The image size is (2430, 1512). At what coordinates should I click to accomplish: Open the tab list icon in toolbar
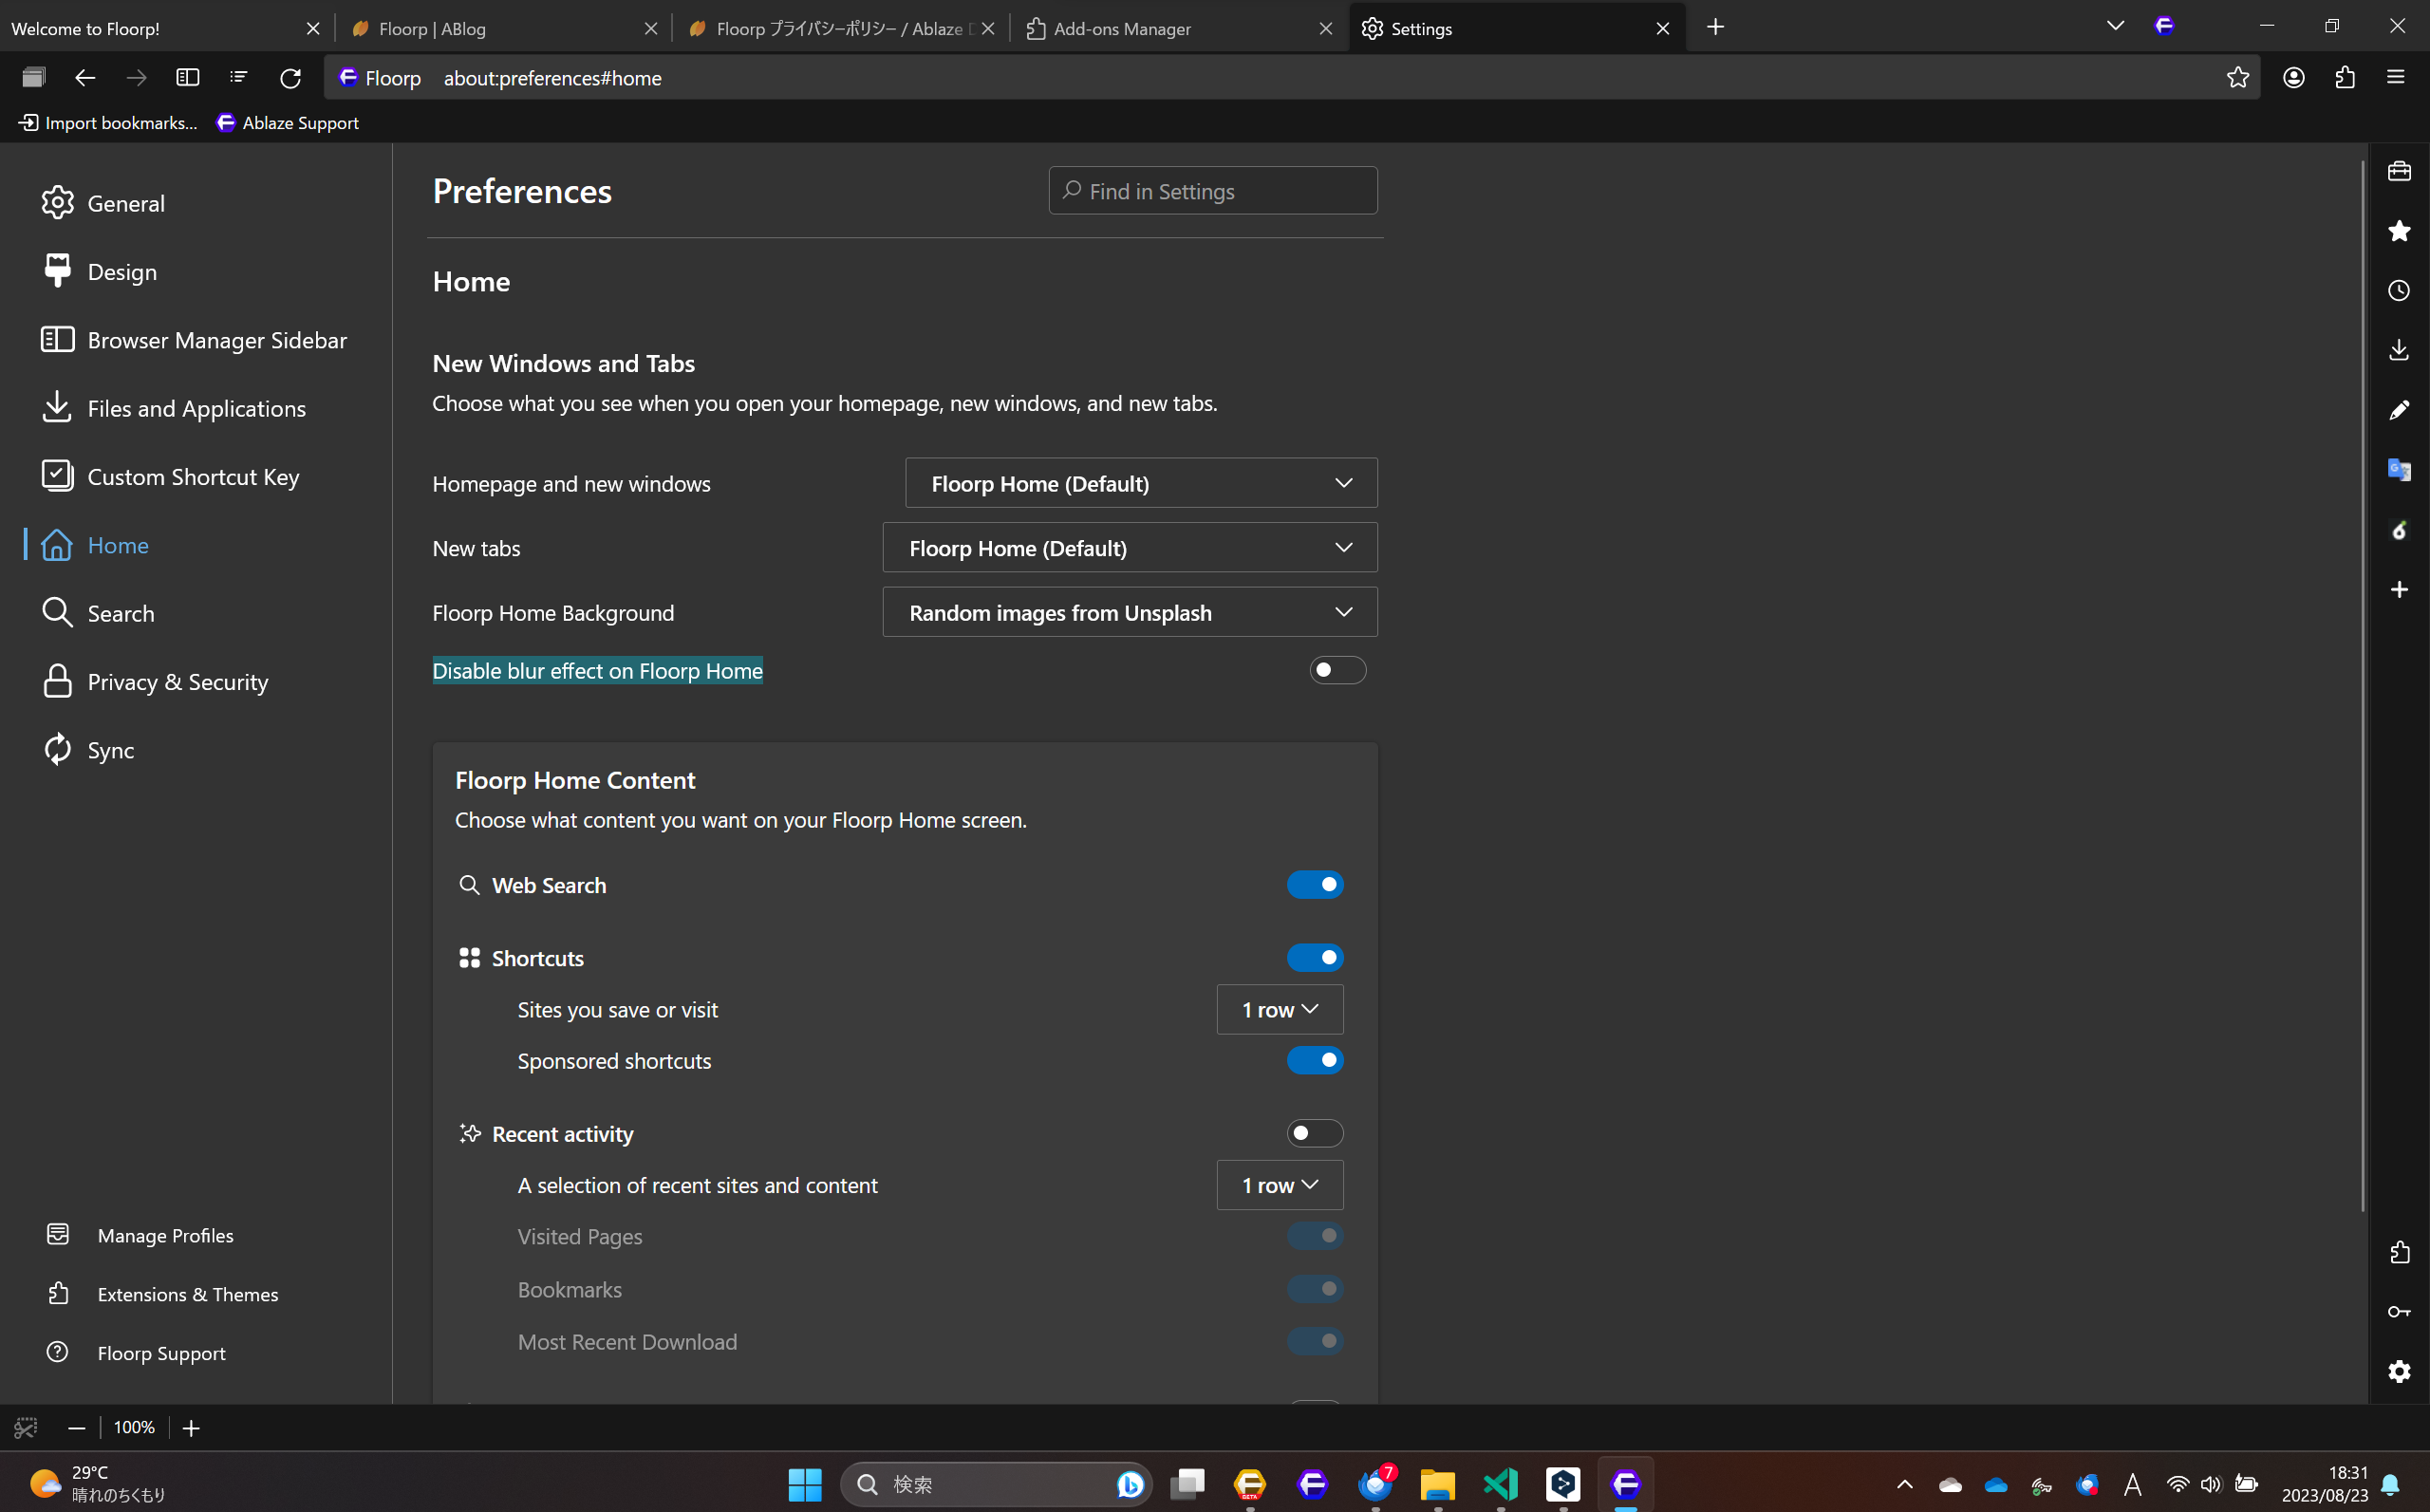coord(238,78)
